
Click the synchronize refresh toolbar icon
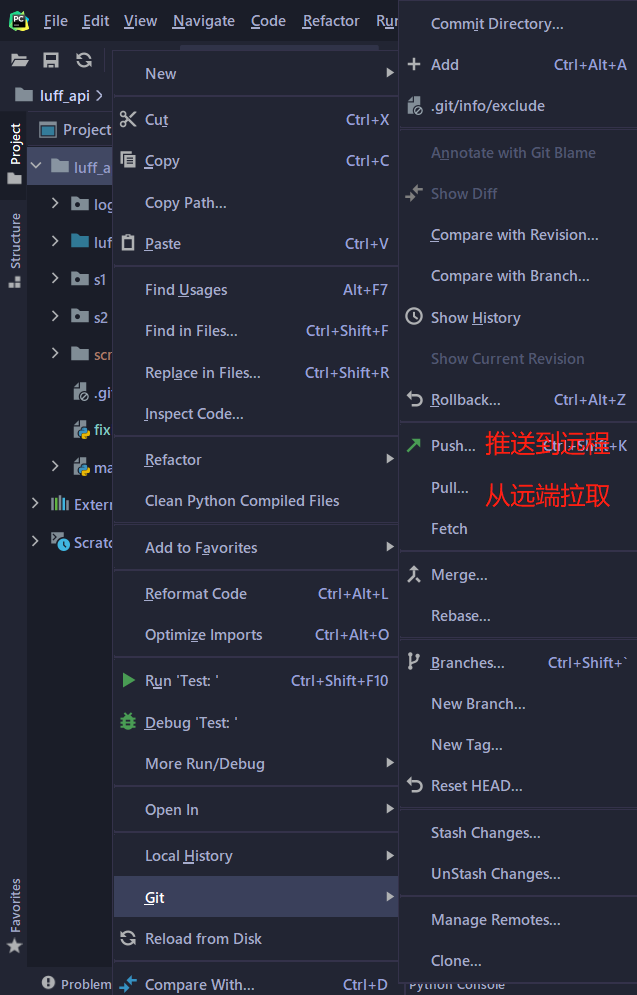point(84,60)
